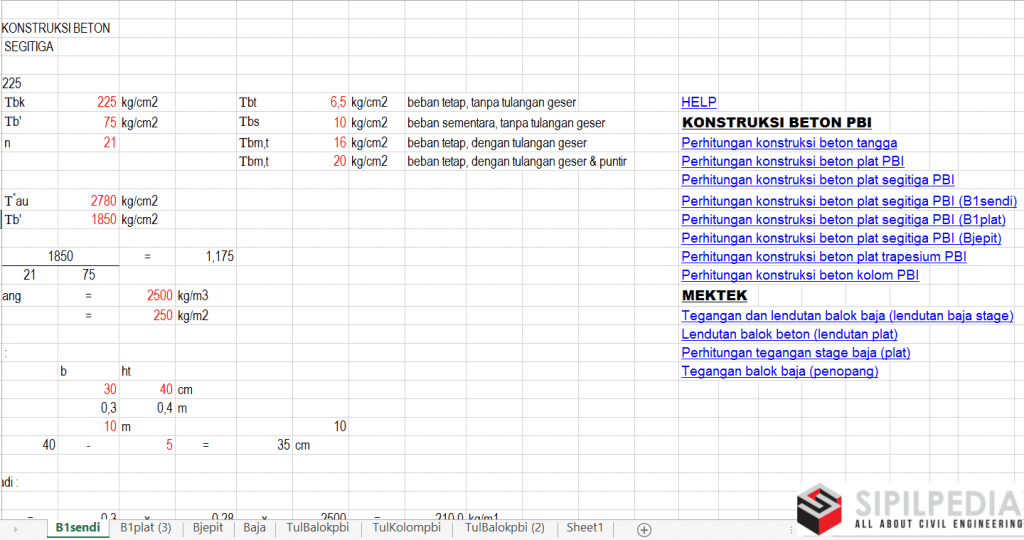
Task: Follow the beton plat trapesium PBI link
Action: (824, 257)
